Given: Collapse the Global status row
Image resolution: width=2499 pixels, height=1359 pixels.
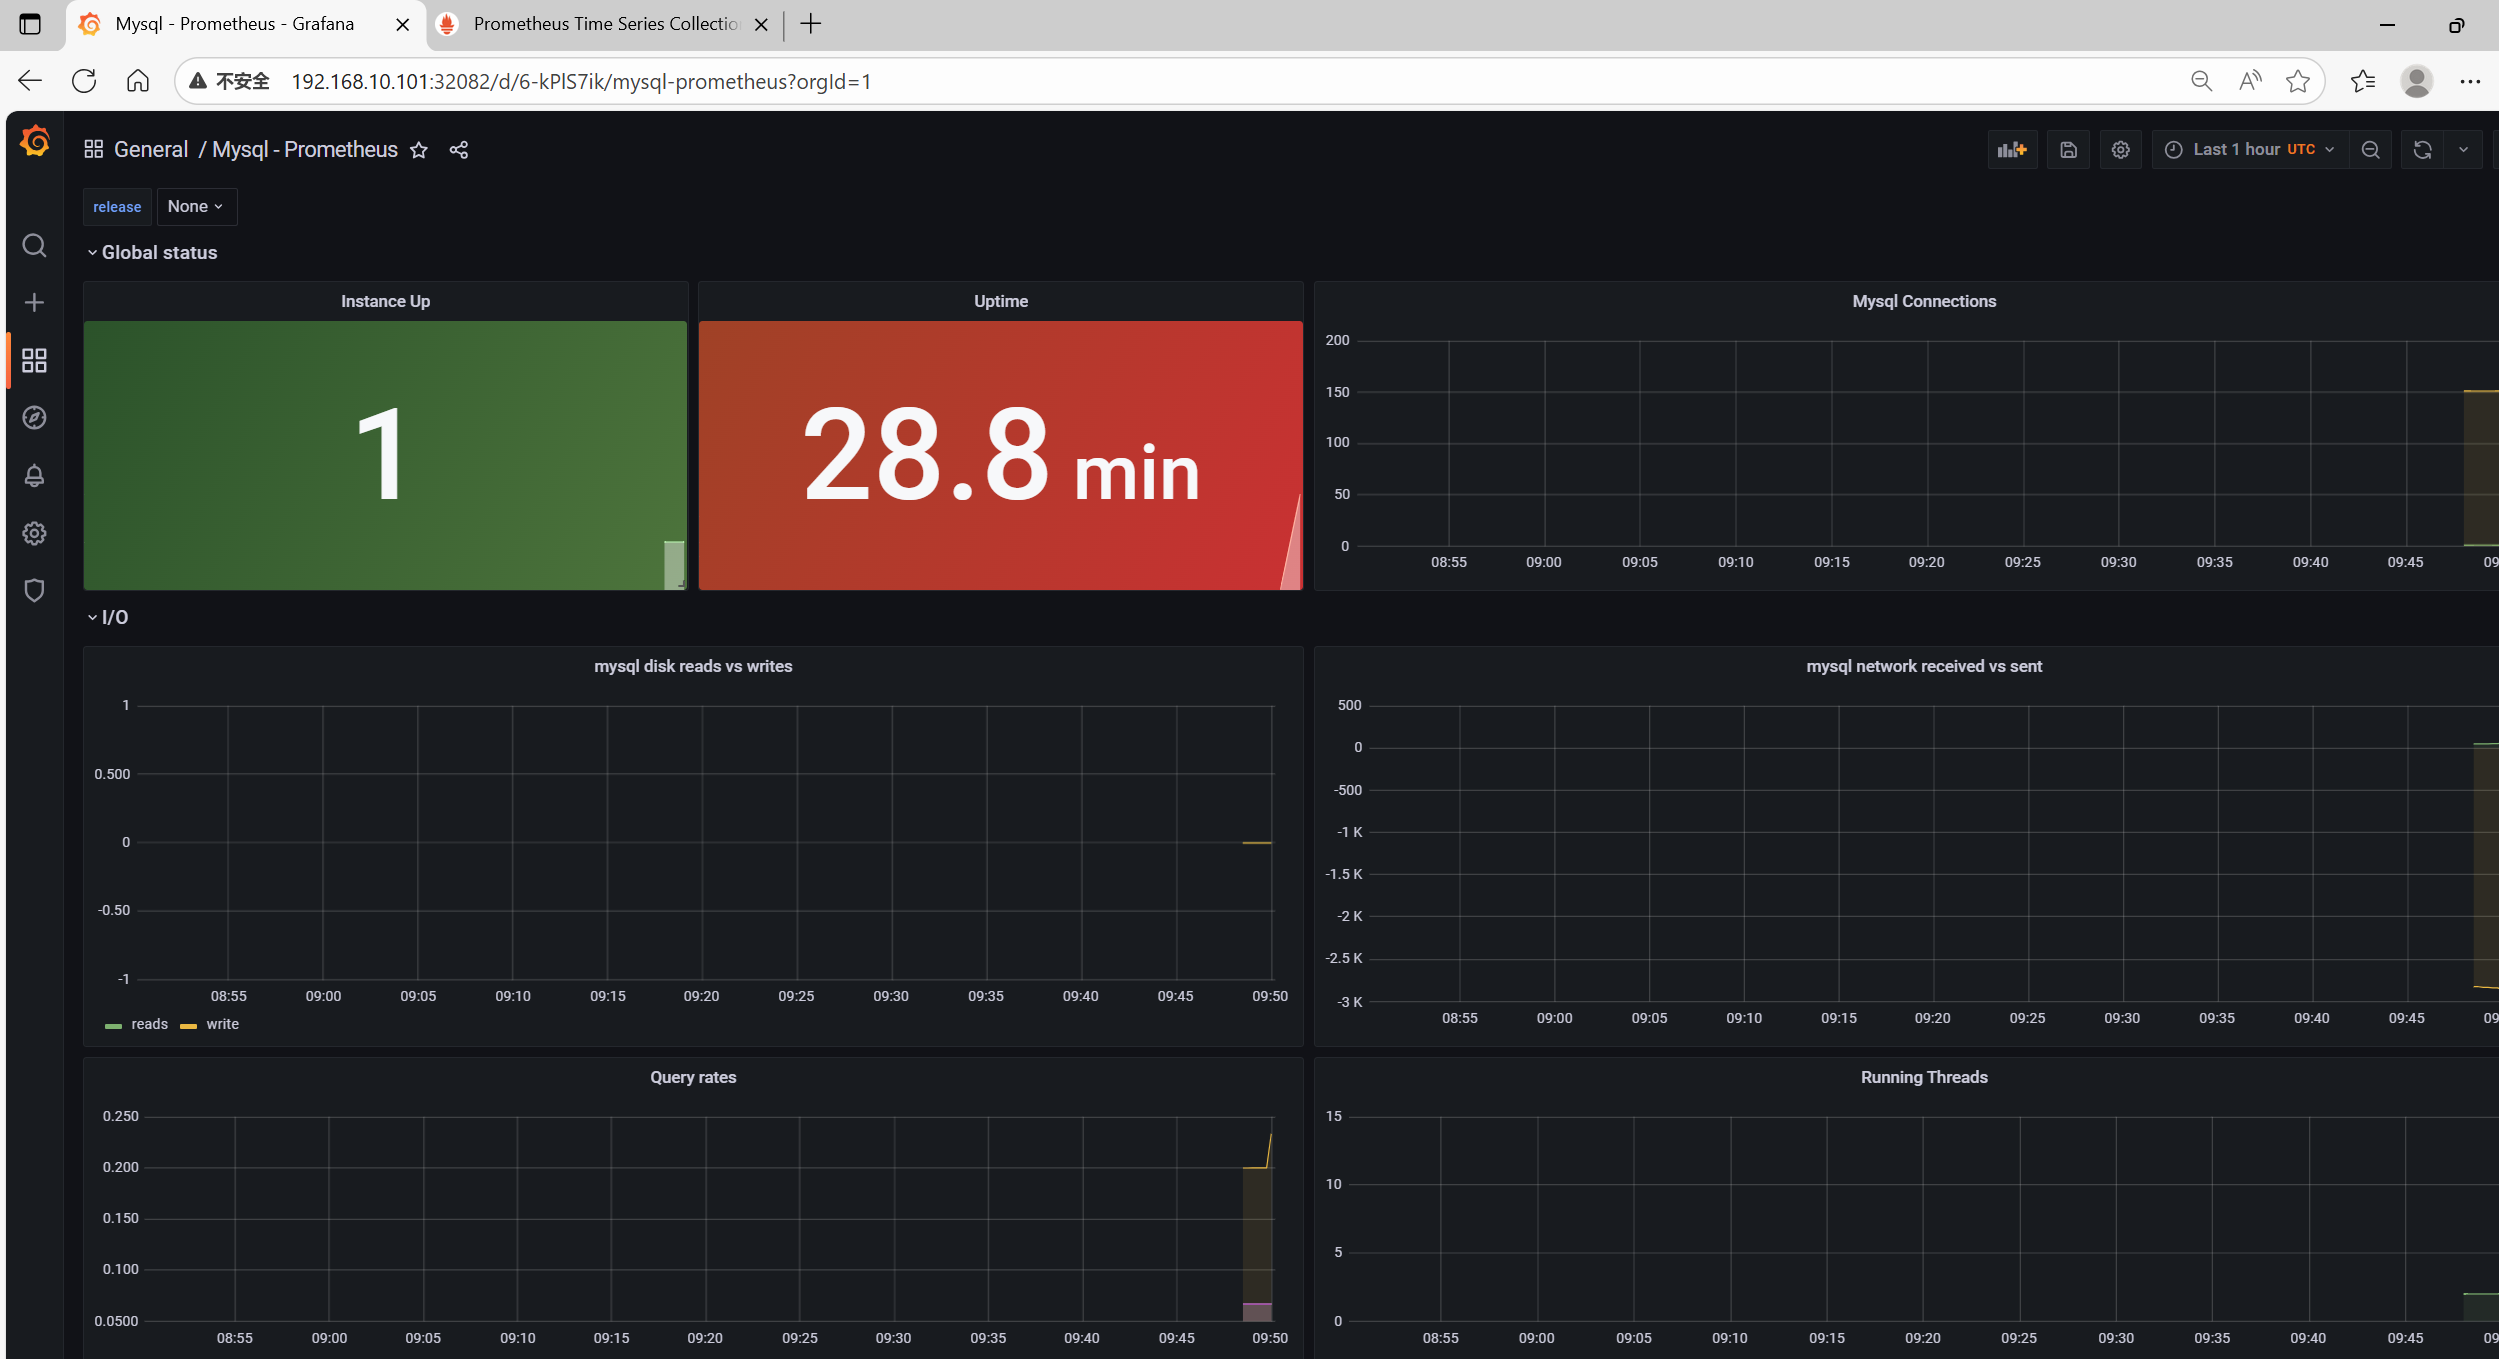Looking at the screenshot, I should coord(152,253).
